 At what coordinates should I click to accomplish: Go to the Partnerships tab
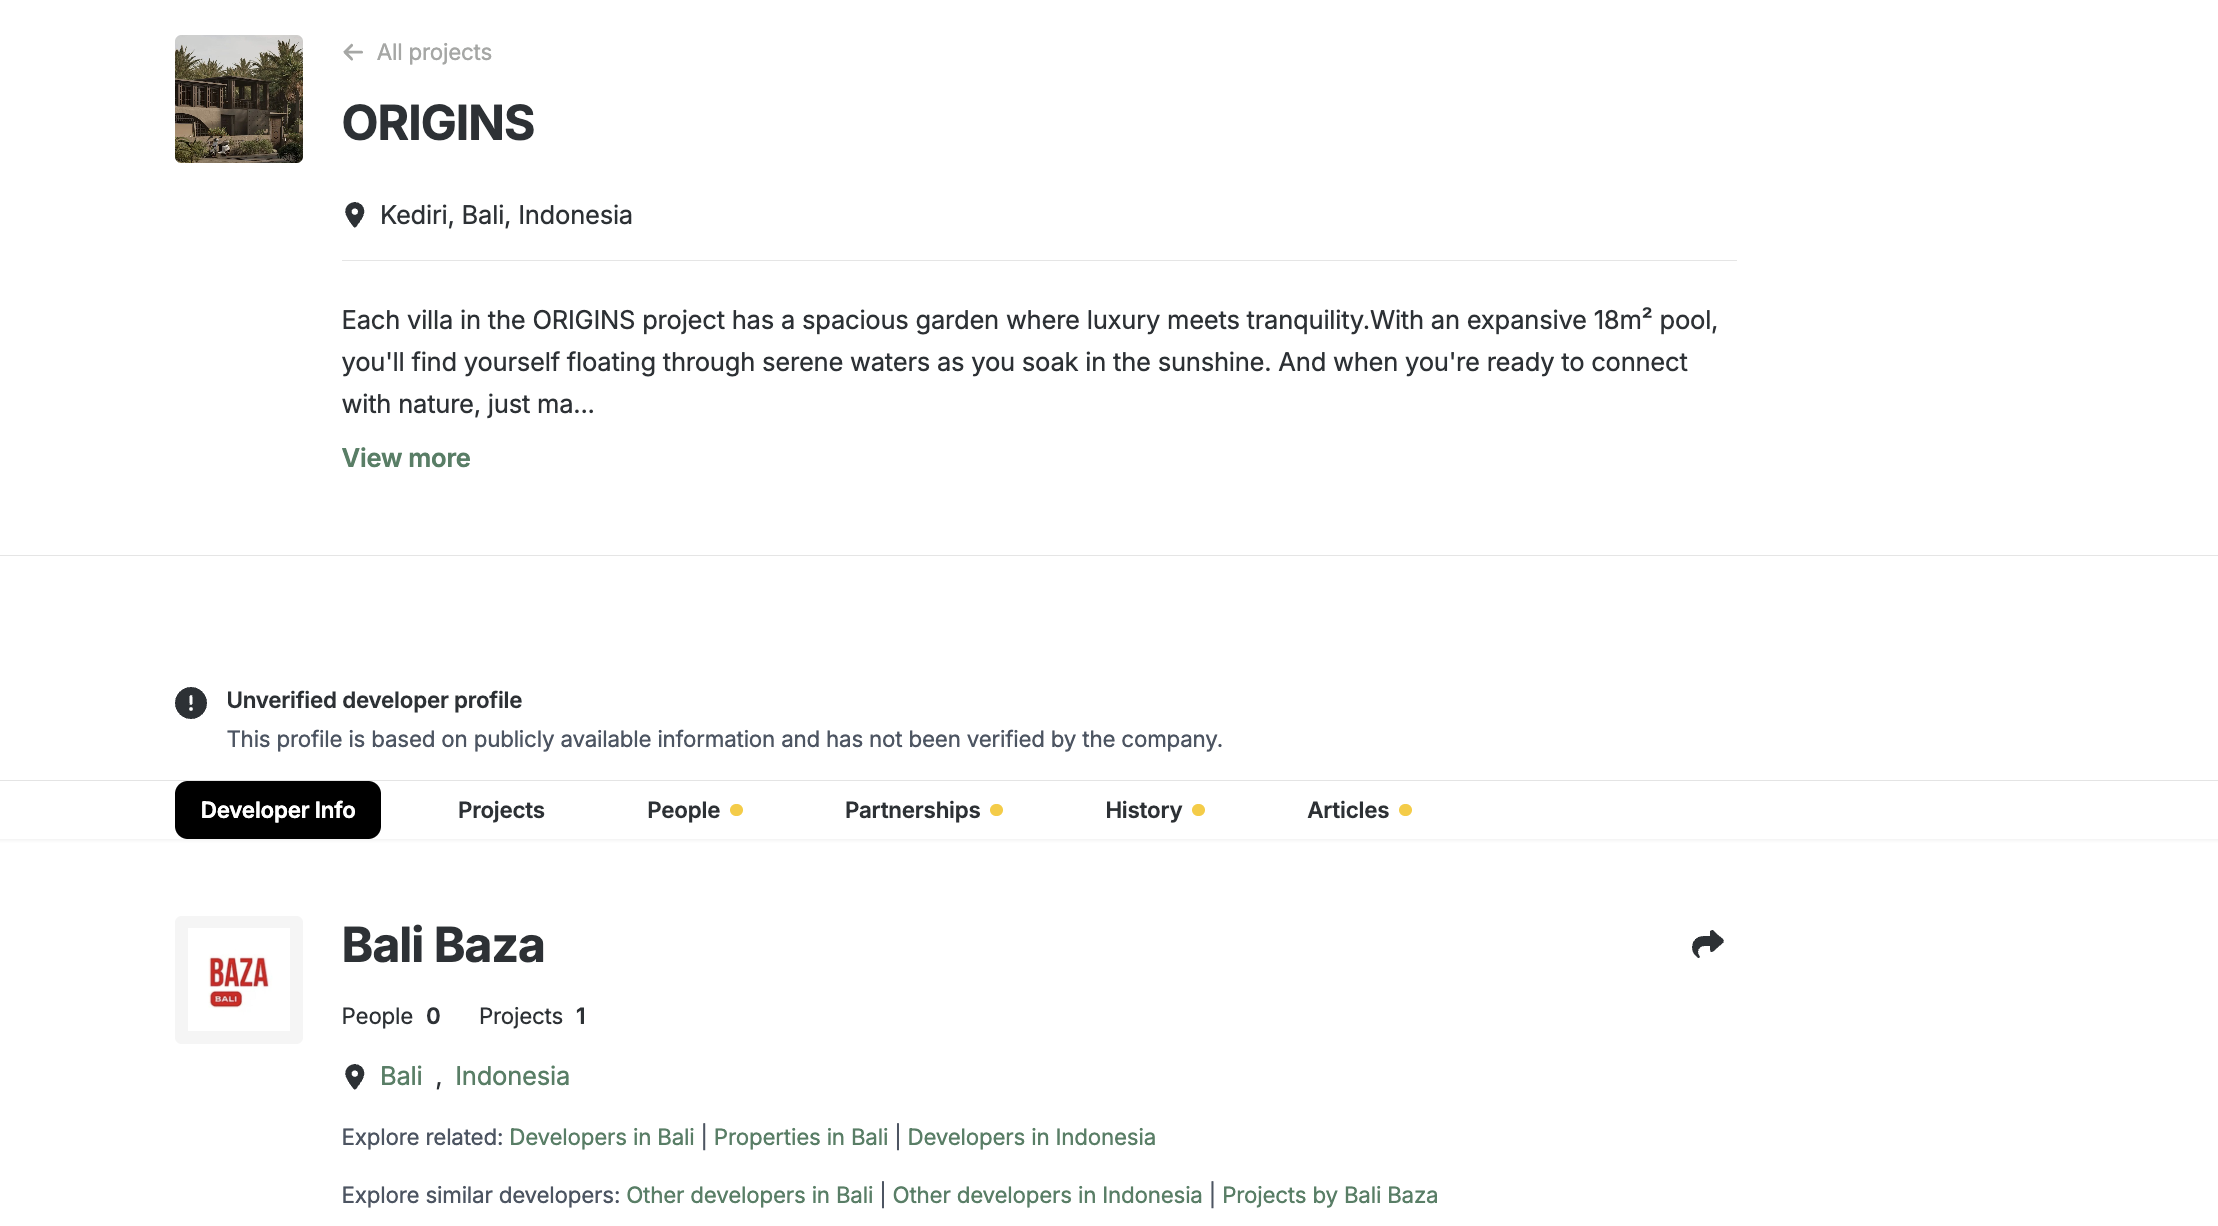tap(912, 810)
